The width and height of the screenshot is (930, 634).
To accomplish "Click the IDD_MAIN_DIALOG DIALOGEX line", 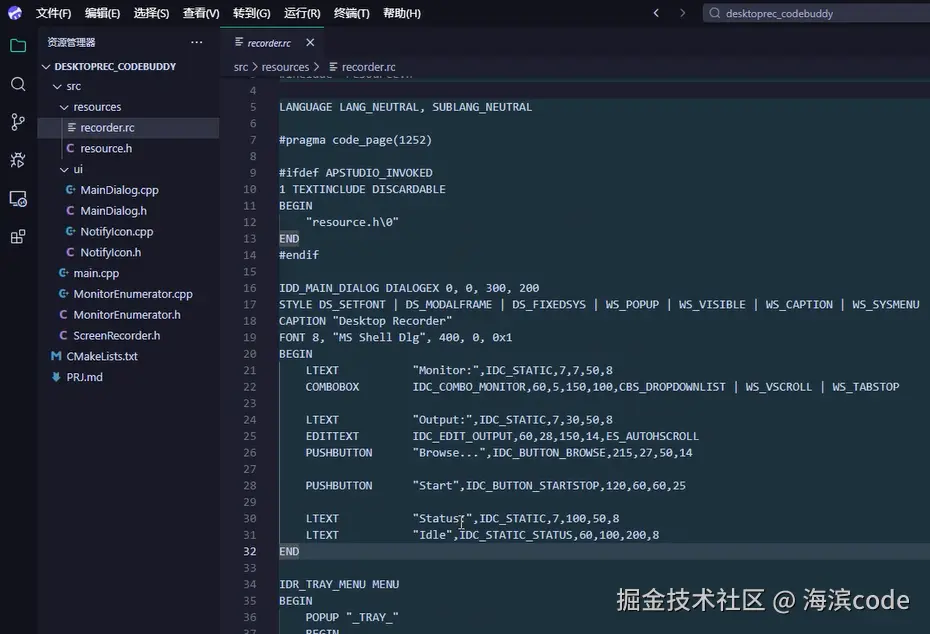I will (409, 288).
